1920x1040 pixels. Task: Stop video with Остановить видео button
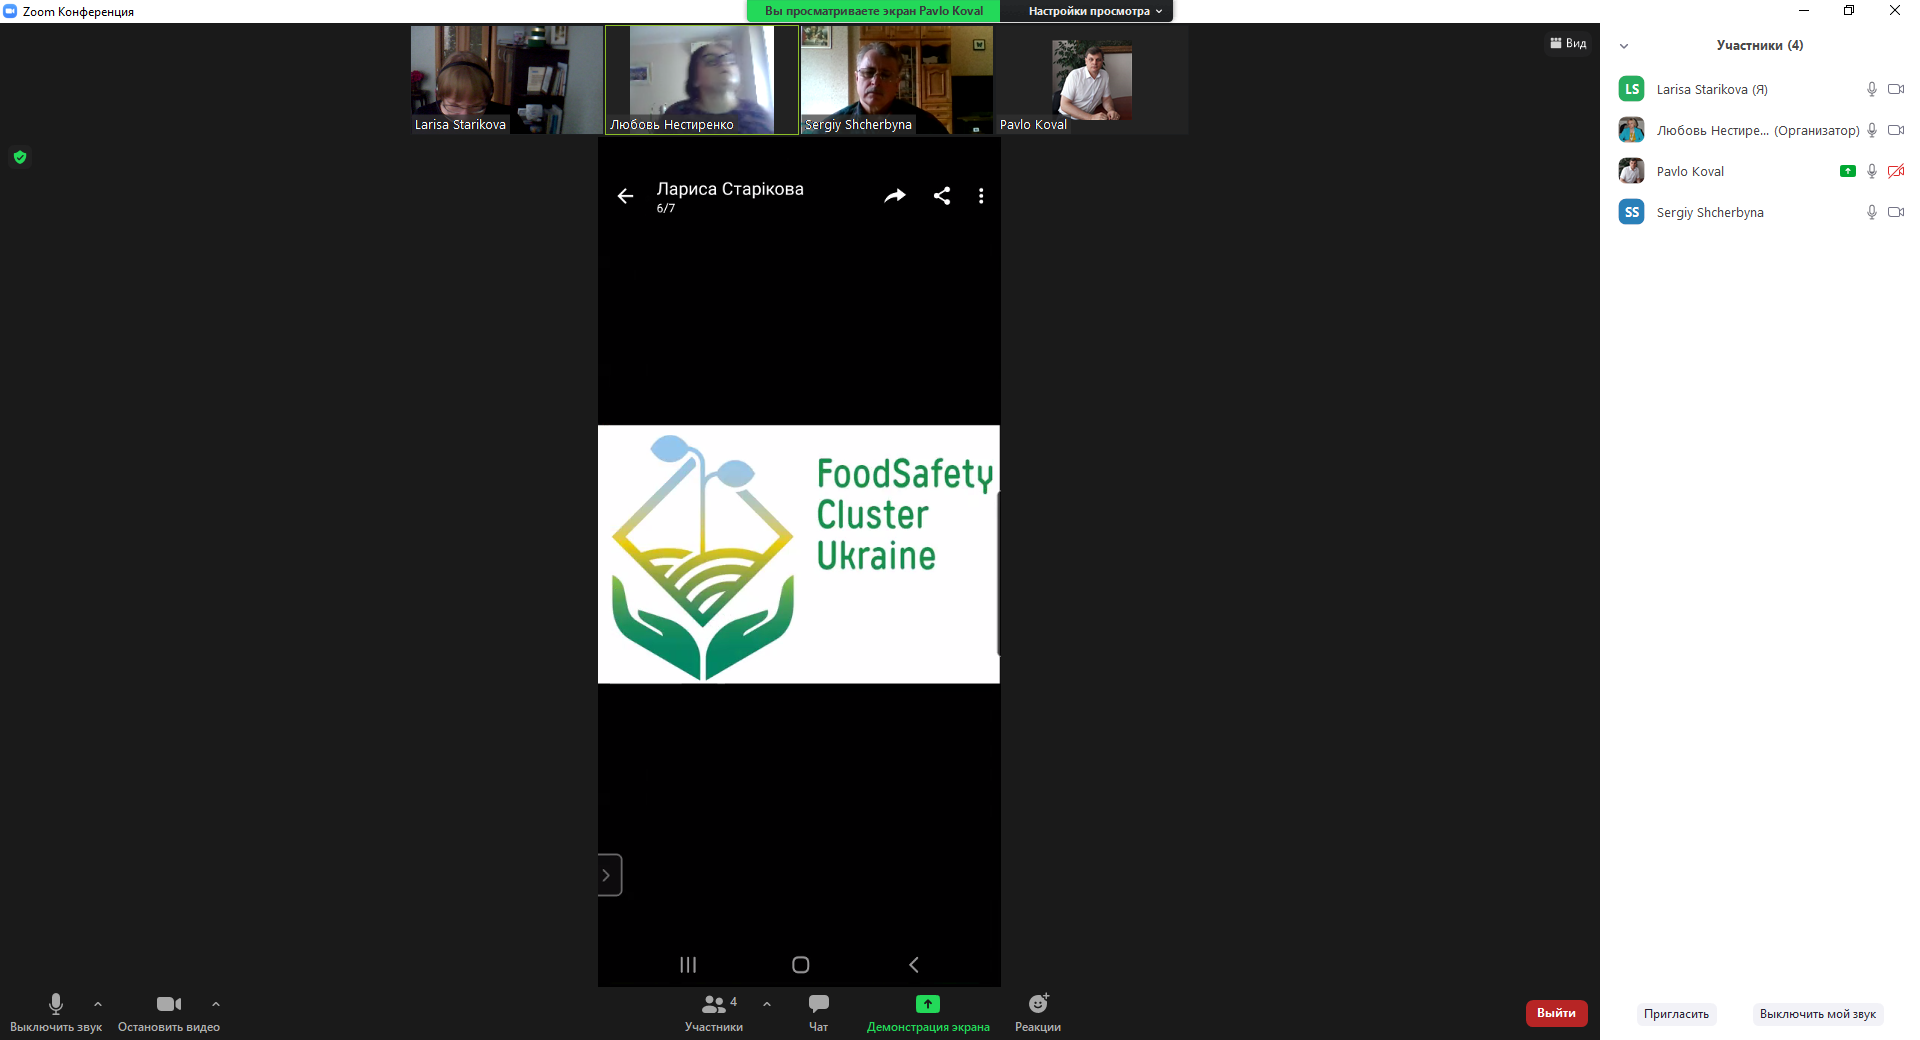pos(169,1012)
